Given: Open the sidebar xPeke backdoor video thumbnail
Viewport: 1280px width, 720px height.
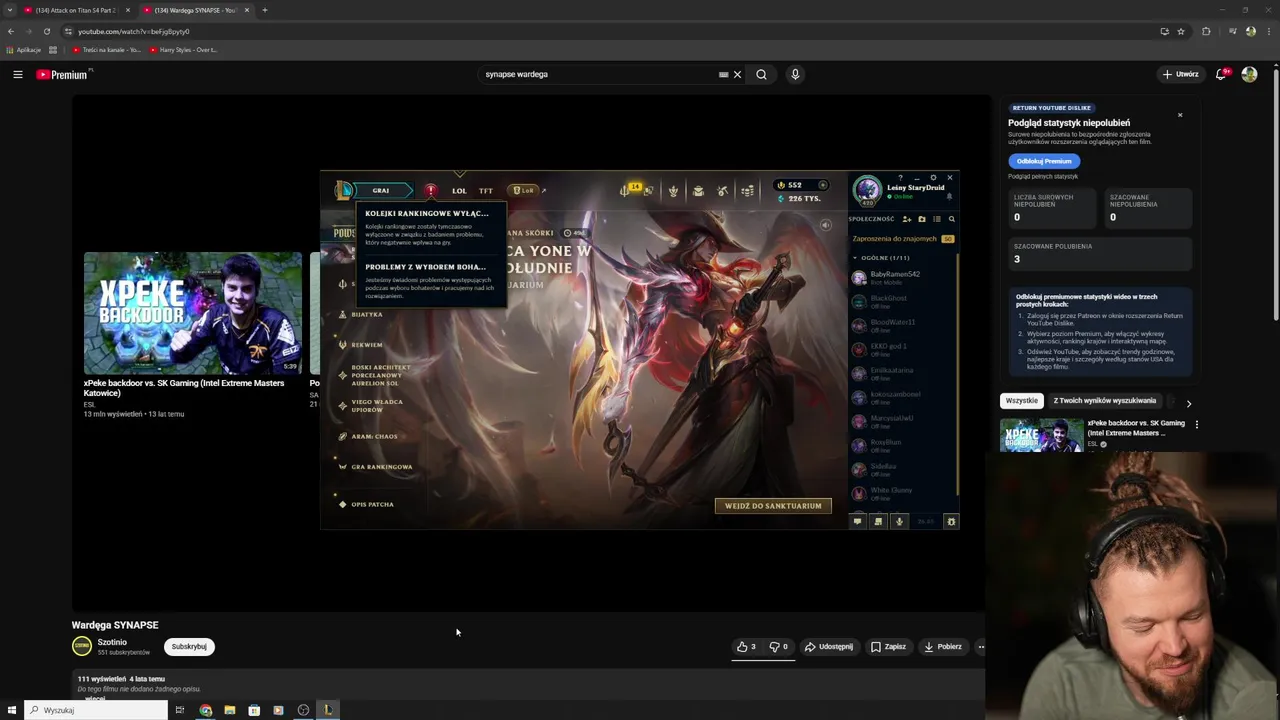Looking at the screenshot, I should pyautogui.click(x=1041, y=434).
